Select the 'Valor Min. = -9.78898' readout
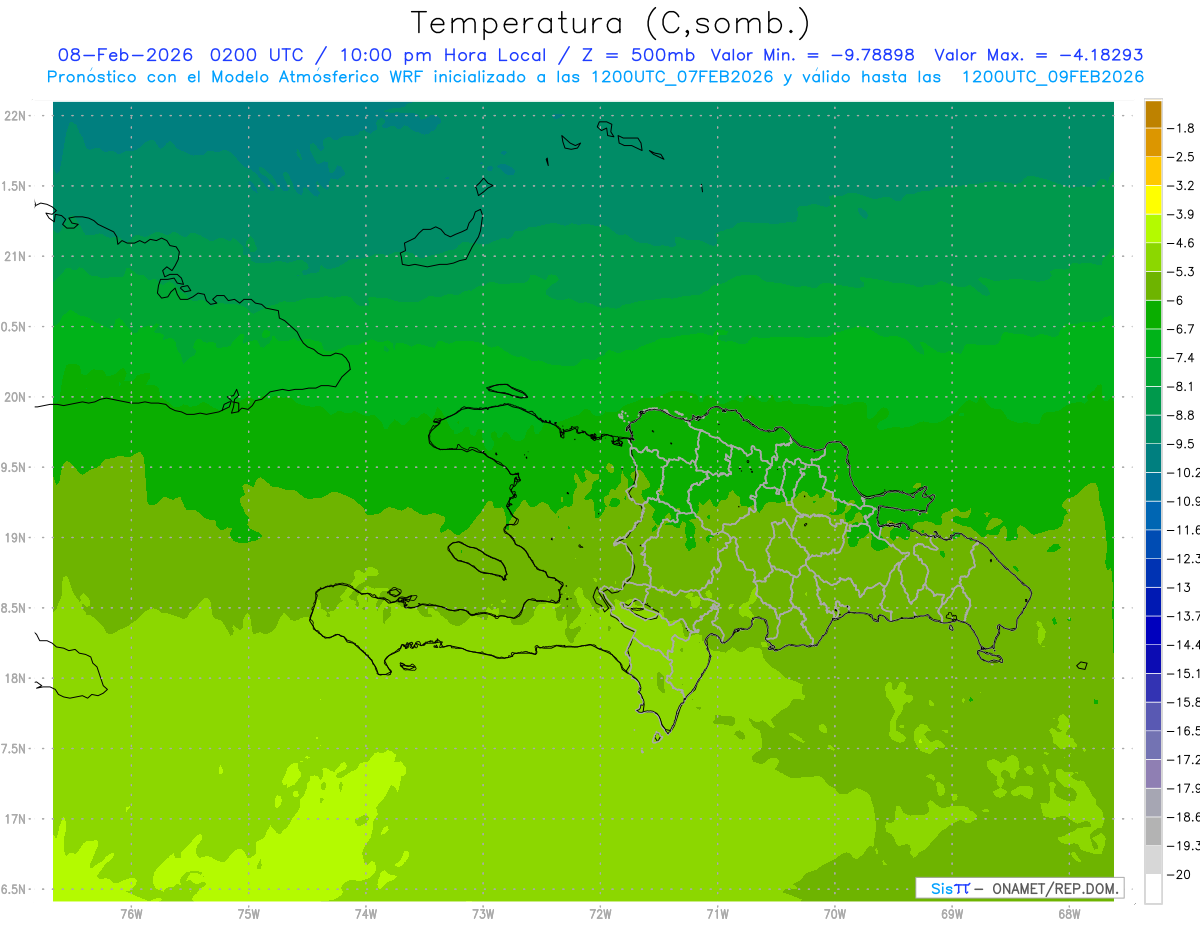Image resolution: width=1200 pixels, height=927 pixels. coord(812,55)
